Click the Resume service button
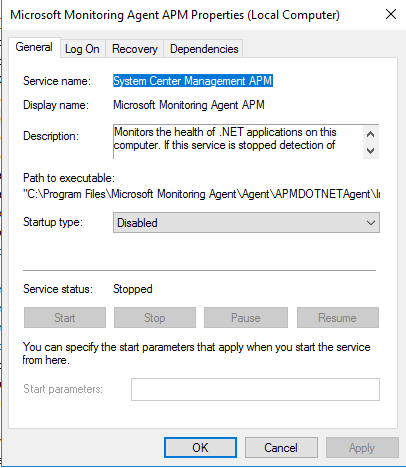Screen dimensions: 406x468 tap(338, 318)
